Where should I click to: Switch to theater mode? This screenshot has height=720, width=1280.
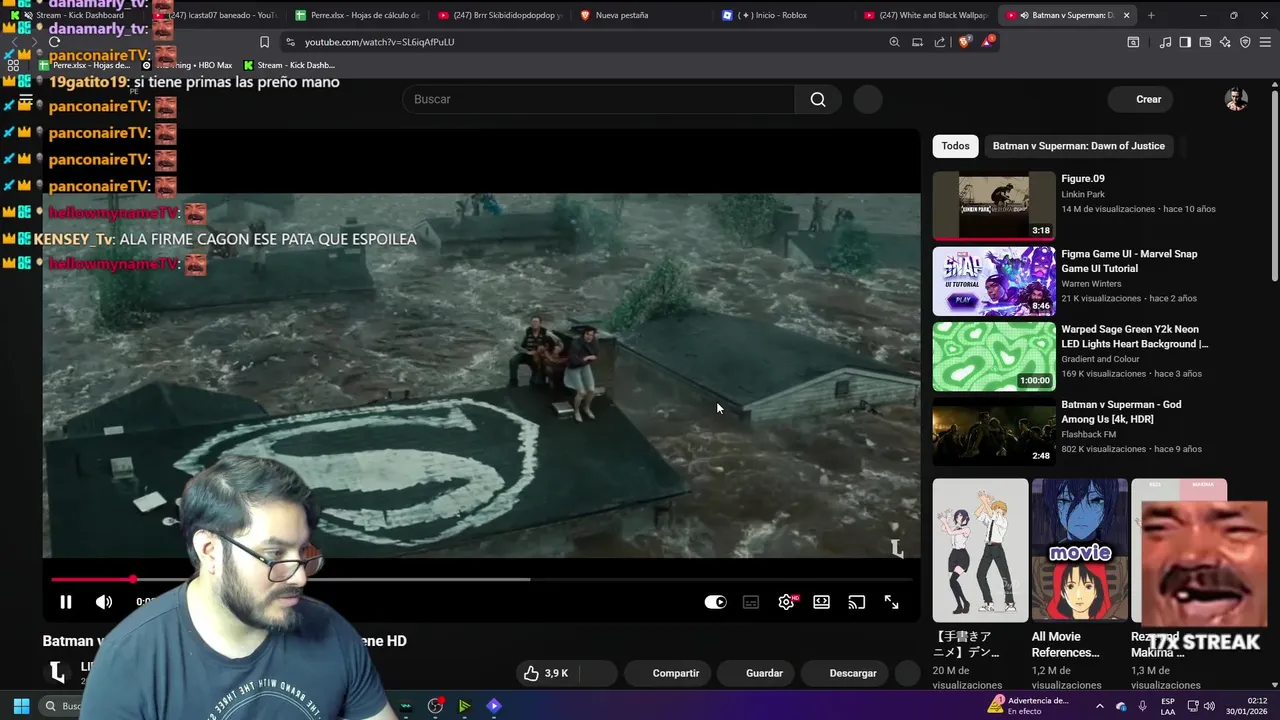coord(821,602)
